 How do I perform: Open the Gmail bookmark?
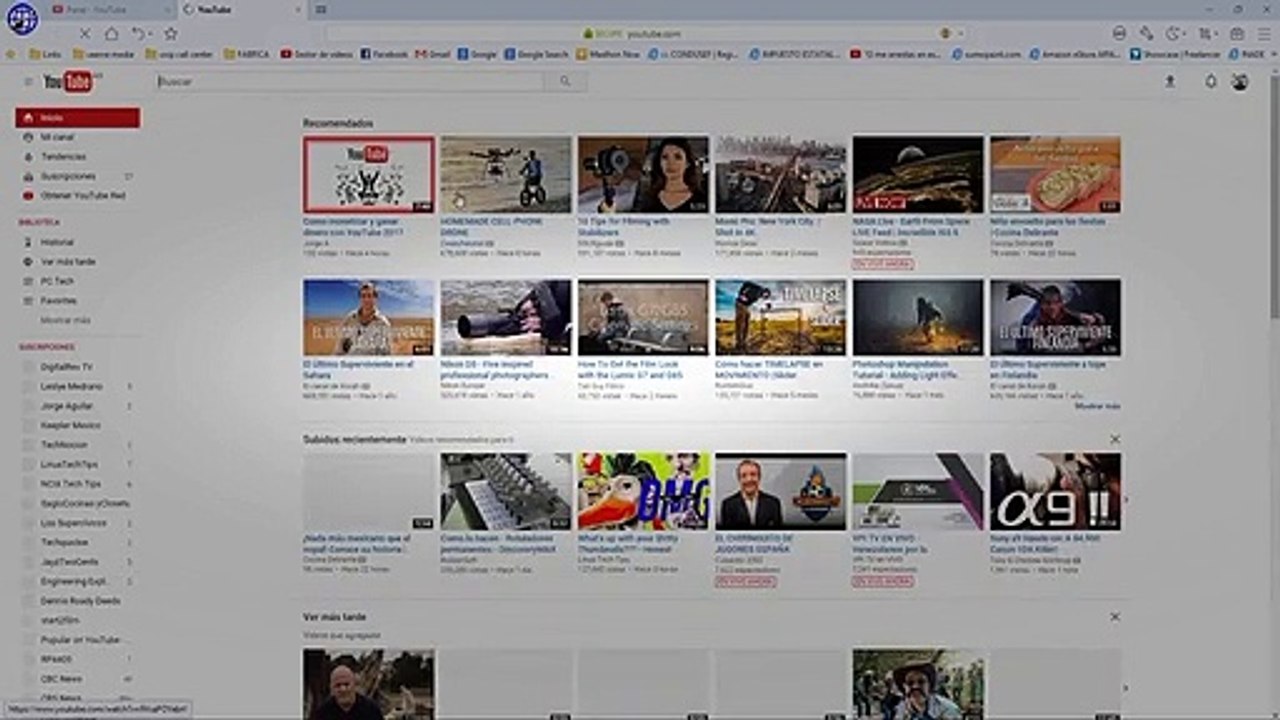pyautogui.click(x=433, y=54)
